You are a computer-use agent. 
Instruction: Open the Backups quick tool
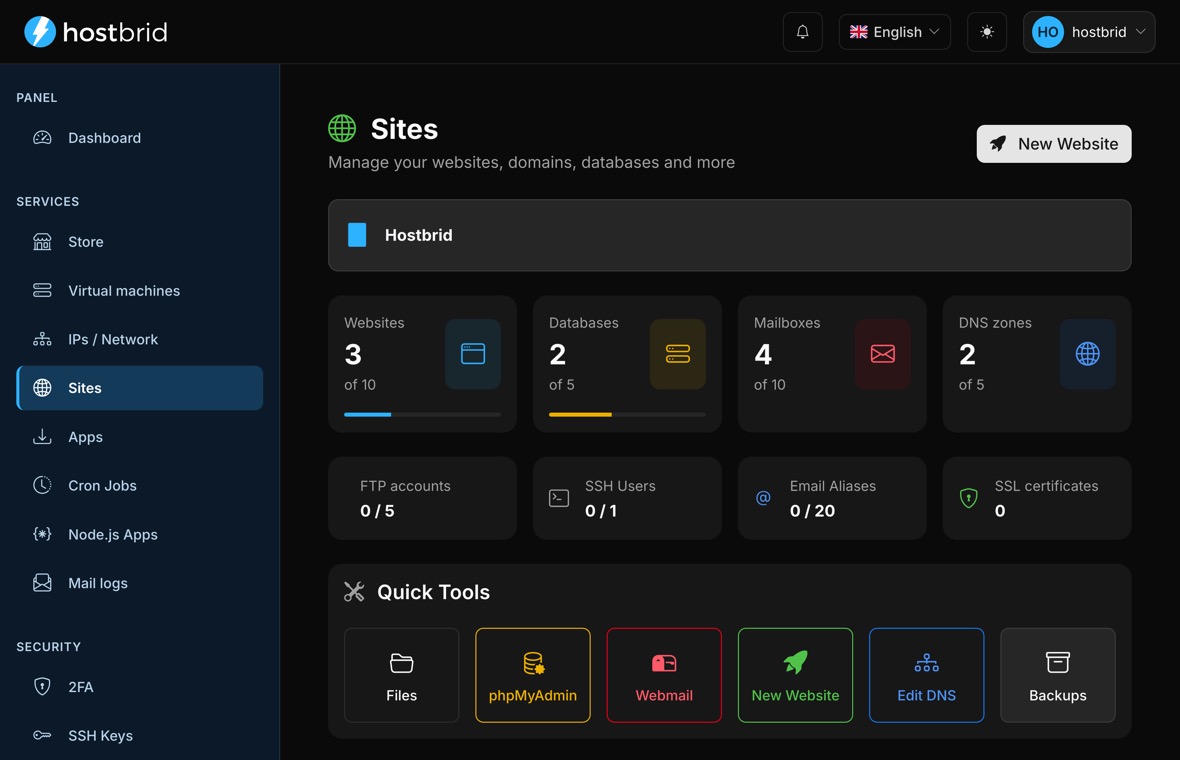click(1057, 675)
